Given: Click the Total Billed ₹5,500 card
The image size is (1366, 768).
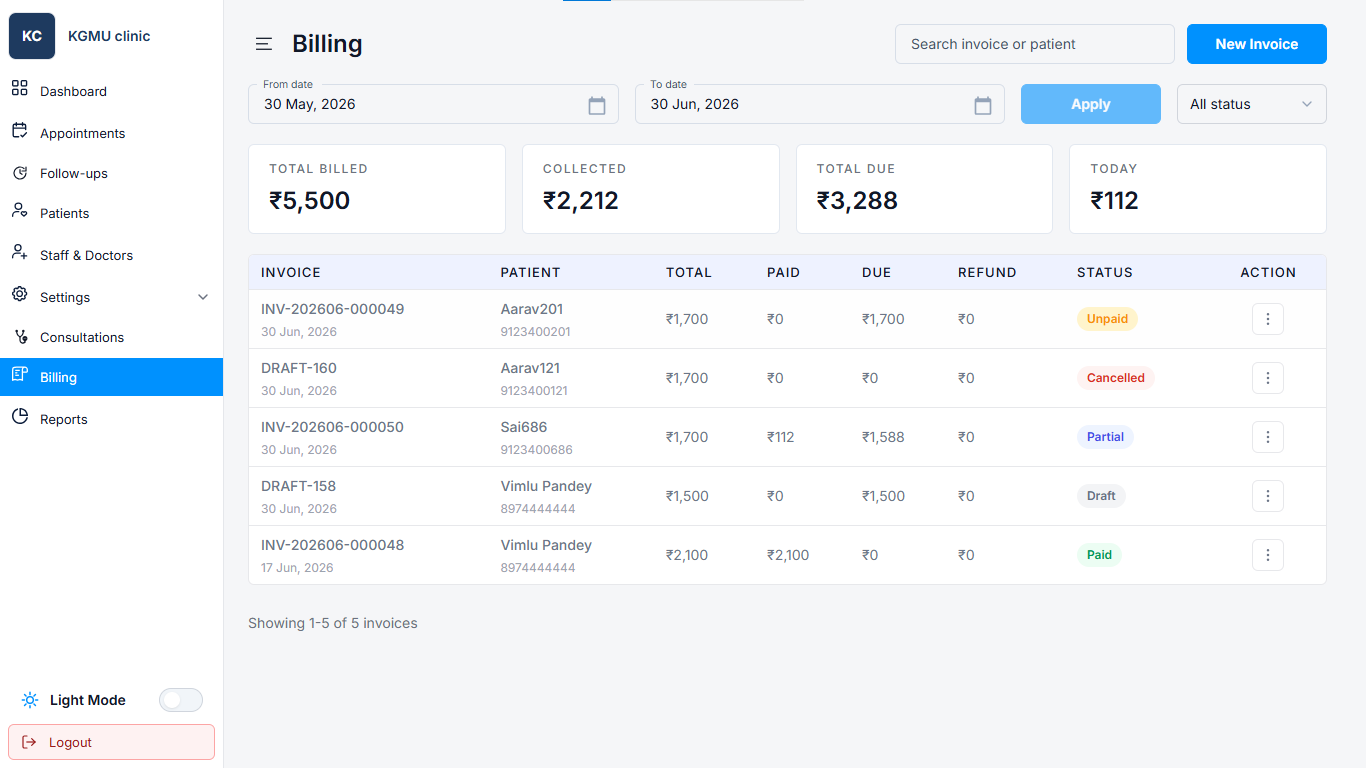Looking at the screenshot, I should [377, 189].
